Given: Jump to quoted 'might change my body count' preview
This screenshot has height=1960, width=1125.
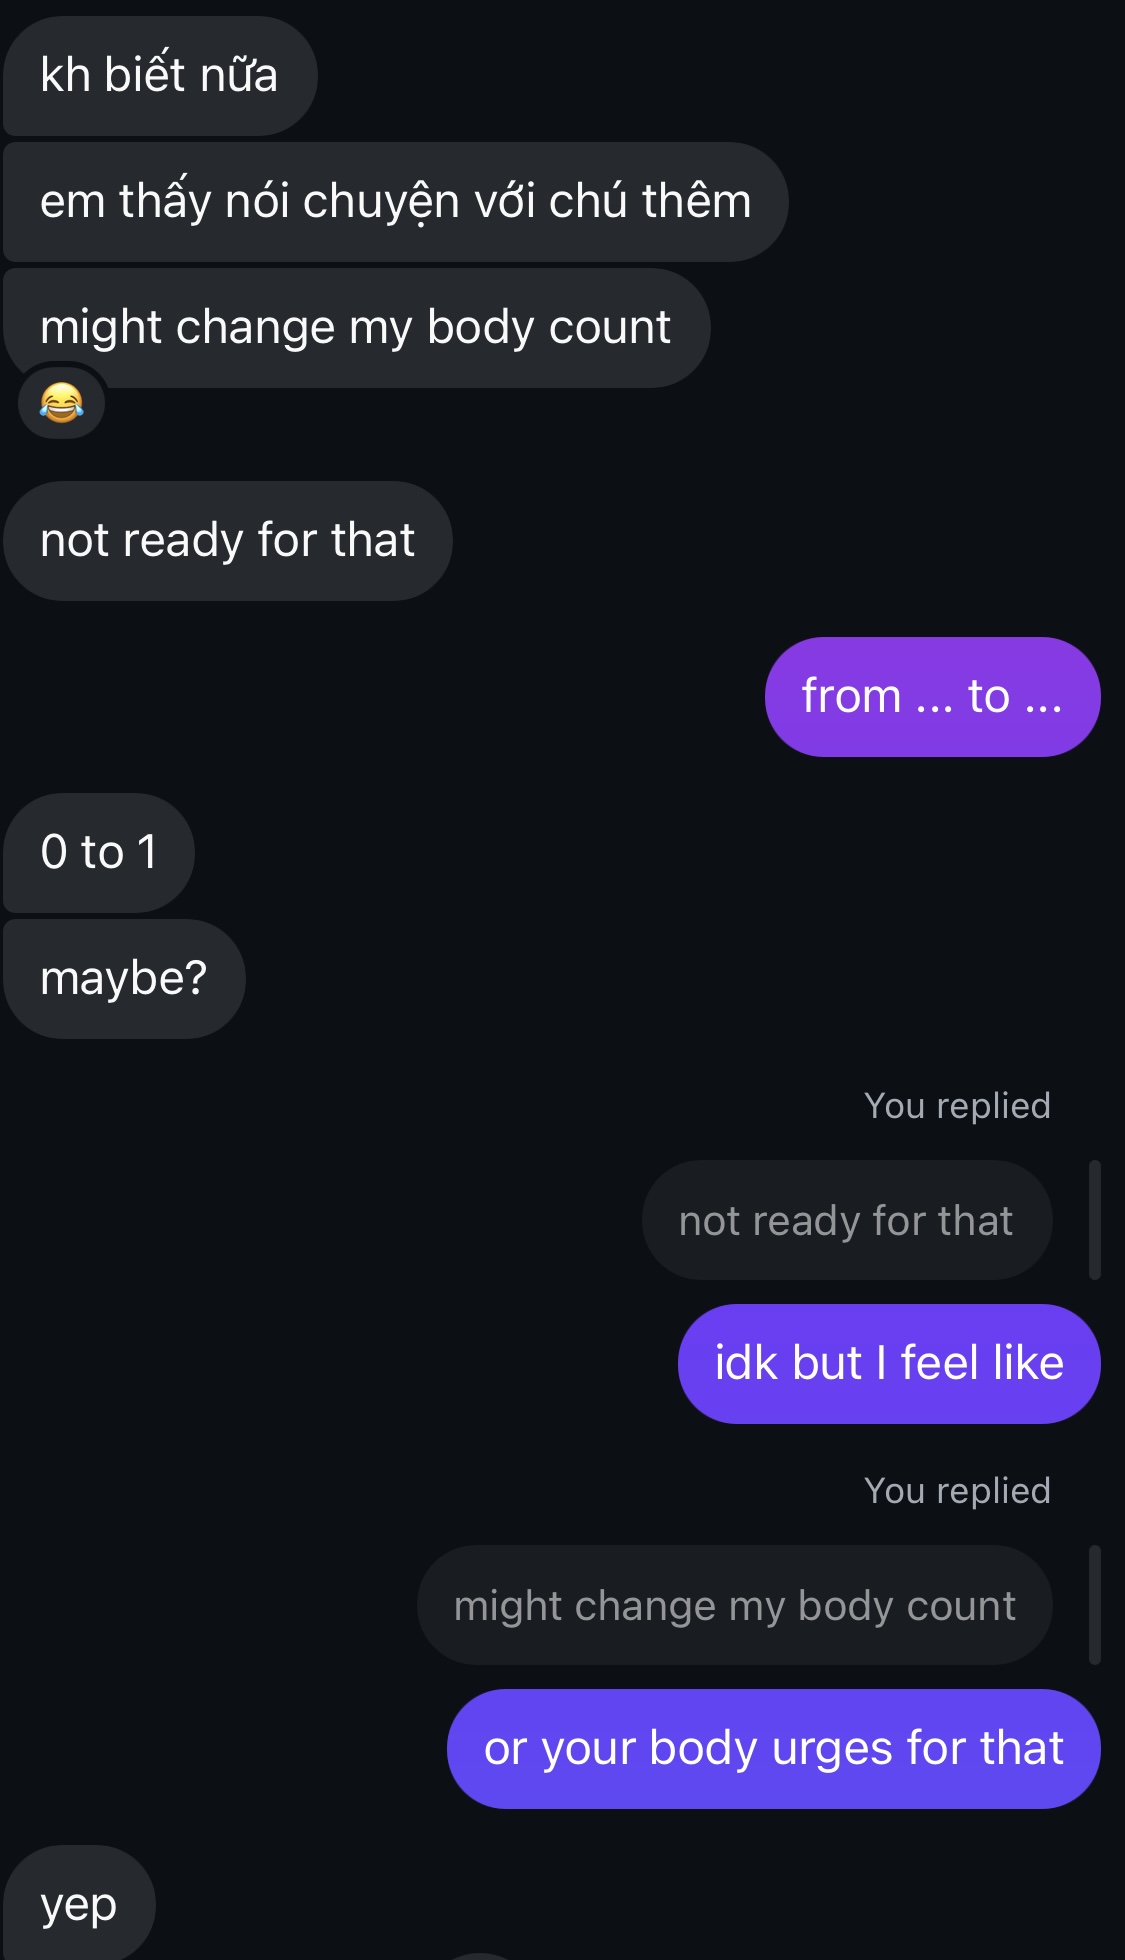Looking at the screenshot, I should pos(734,1606).
